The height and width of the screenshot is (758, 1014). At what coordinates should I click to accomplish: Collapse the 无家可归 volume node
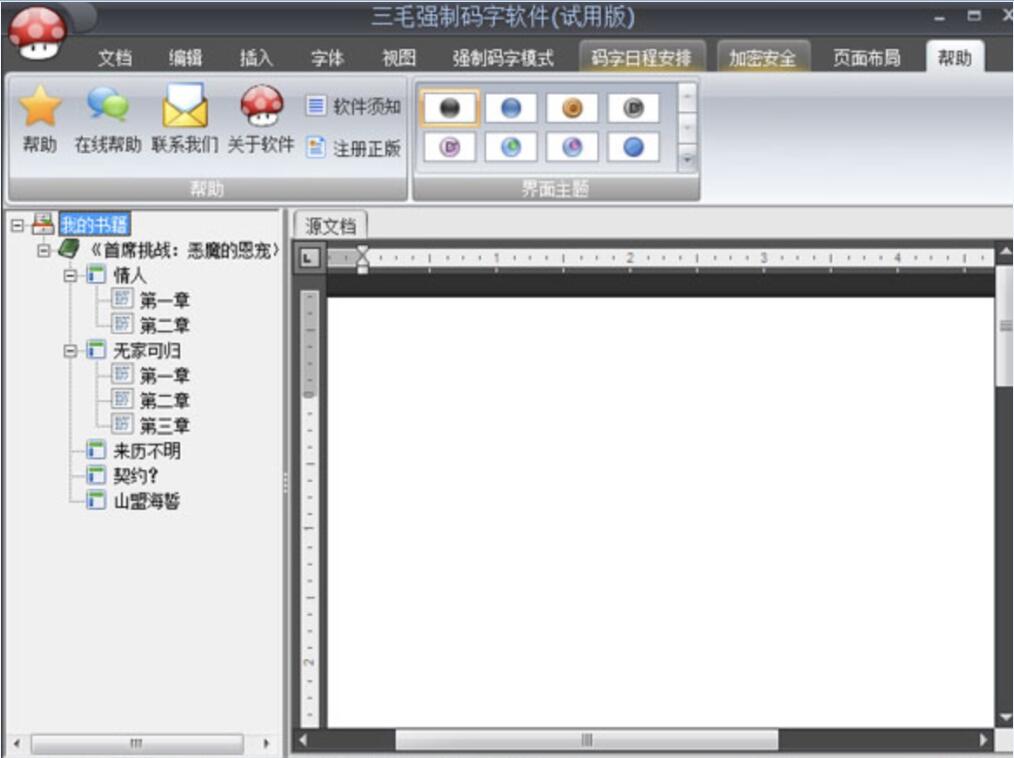pos(71,351)
